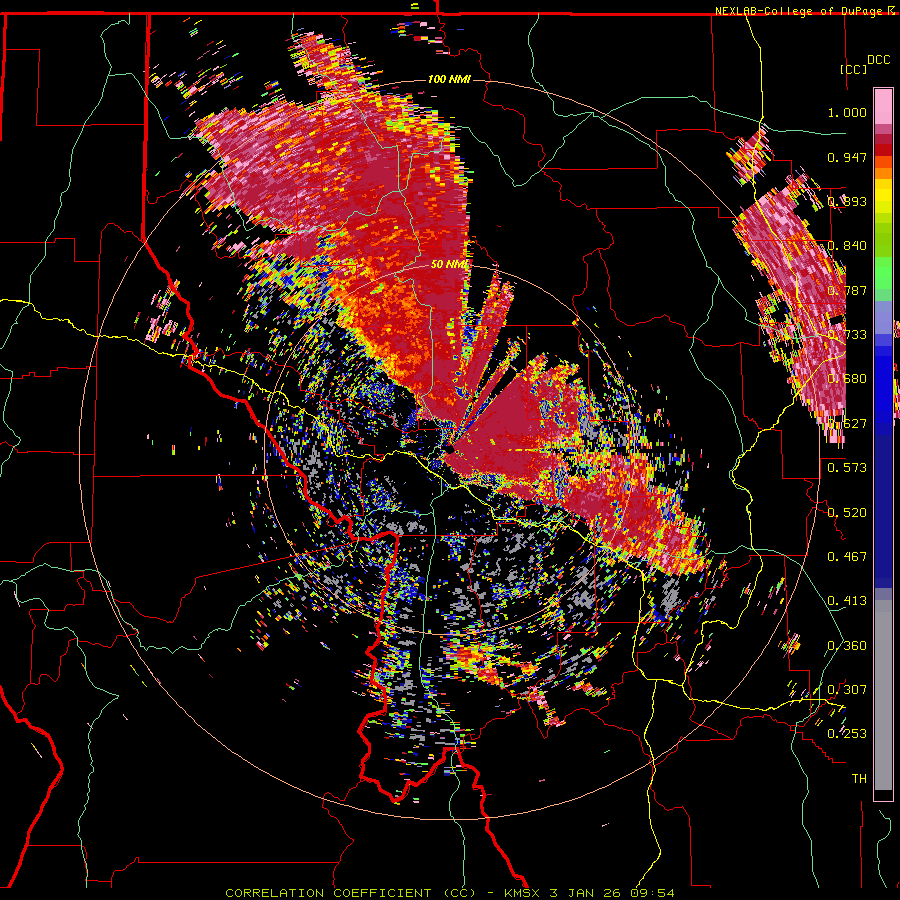
Task: Select the DCC label above the scale
Action: (878, 60)
